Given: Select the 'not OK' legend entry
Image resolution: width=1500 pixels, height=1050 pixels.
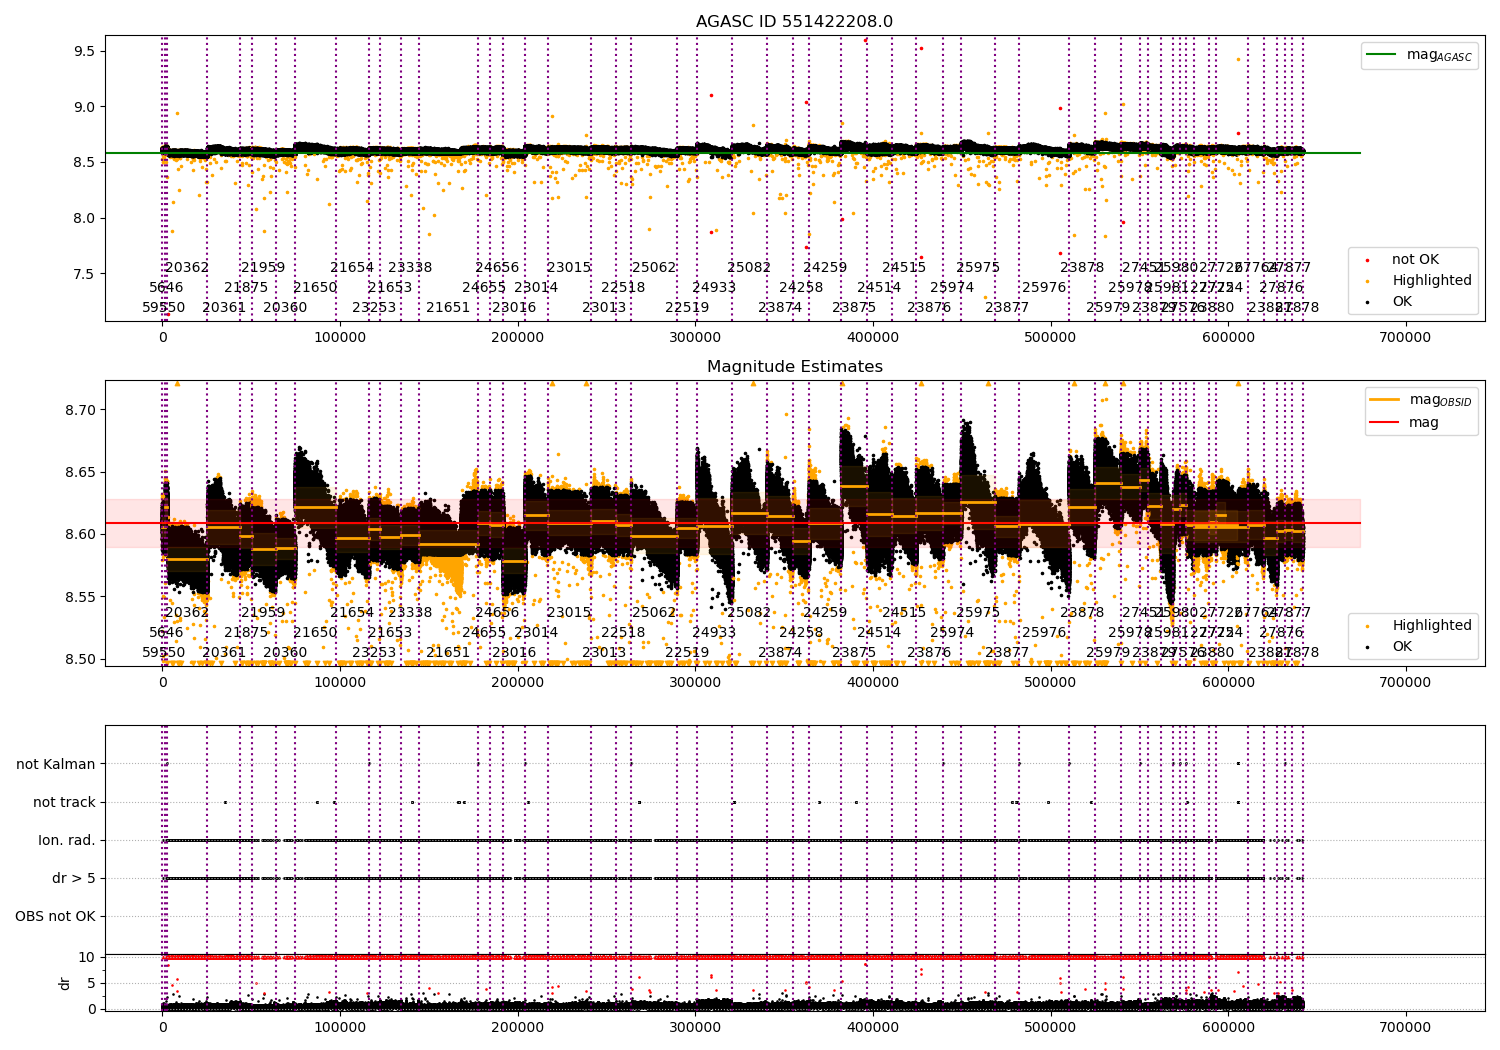Looking at the screenshot, I should pyautogui.click(x=1415, y=260).
